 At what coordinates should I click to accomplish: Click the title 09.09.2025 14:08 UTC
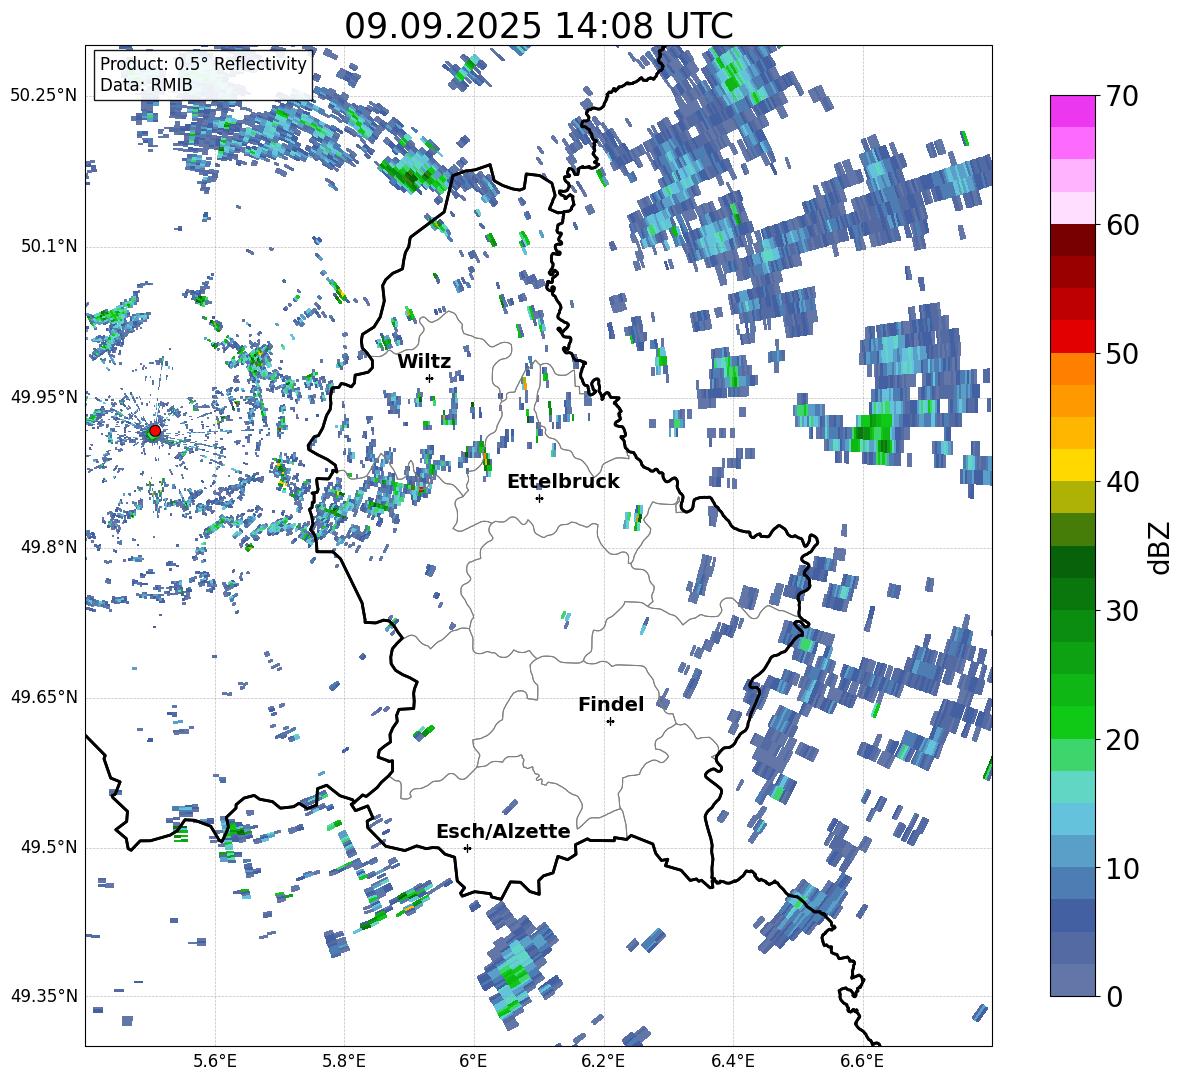click(x=538, y=26)
